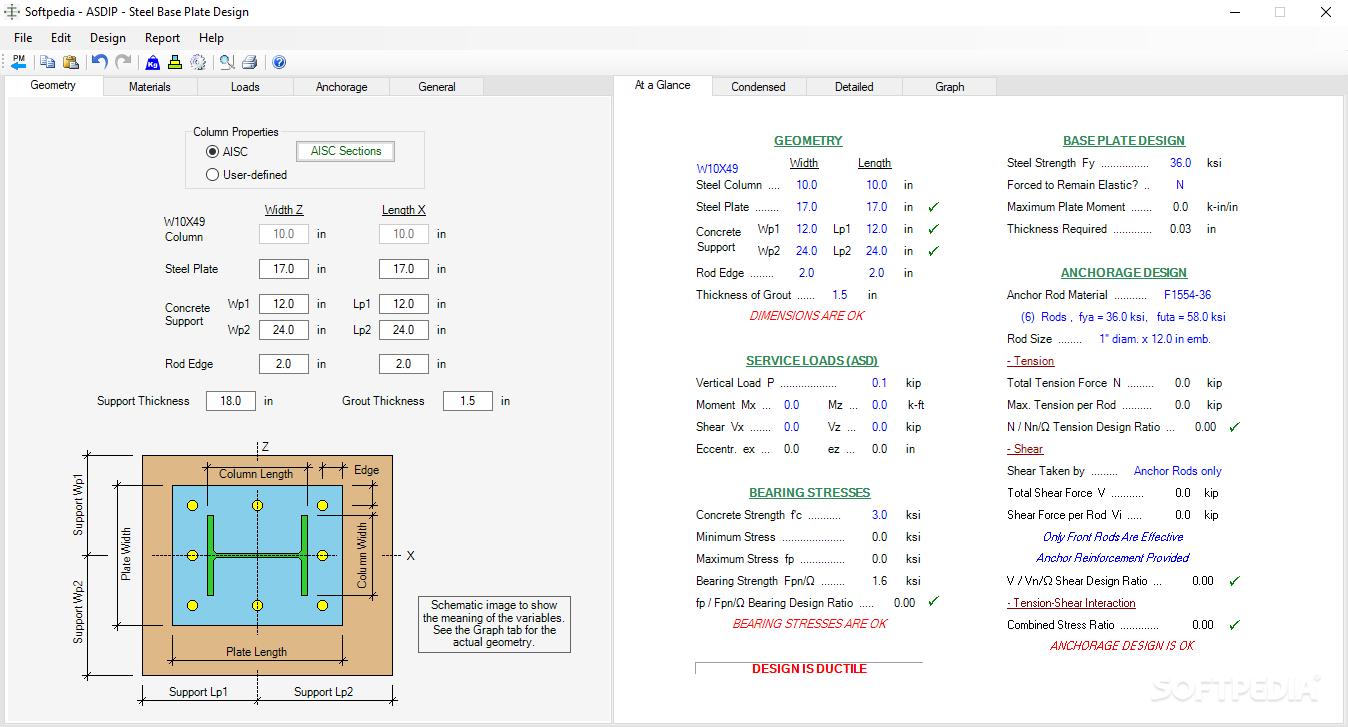The width and height of the screenshot is (1348, 727).
Task: Click the Rod Edge Width Z field
Action: pos(284,364)
